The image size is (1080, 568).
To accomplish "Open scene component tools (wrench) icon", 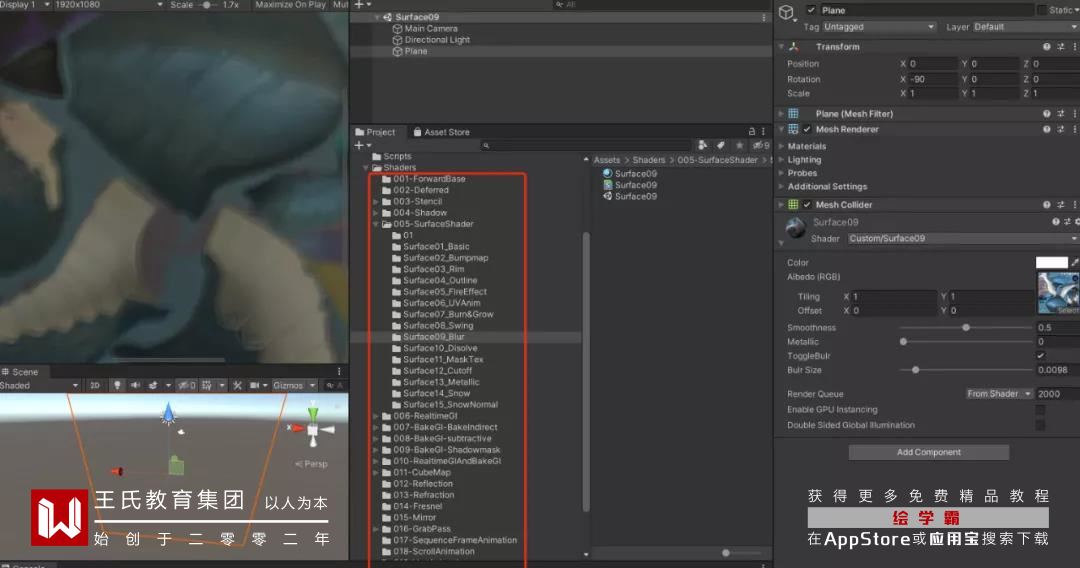I will click(x=237, y=386).
